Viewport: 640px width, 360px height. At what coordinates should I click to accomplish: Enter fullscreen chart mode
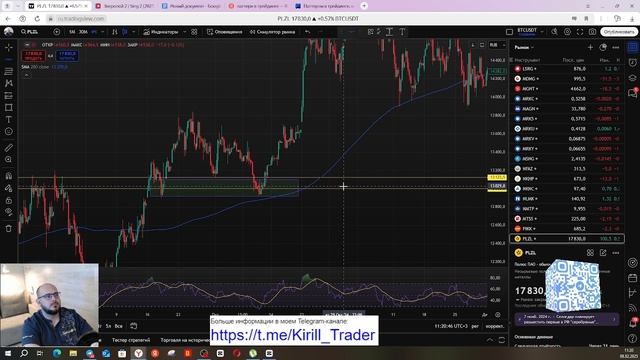click(x=580, y=32)
